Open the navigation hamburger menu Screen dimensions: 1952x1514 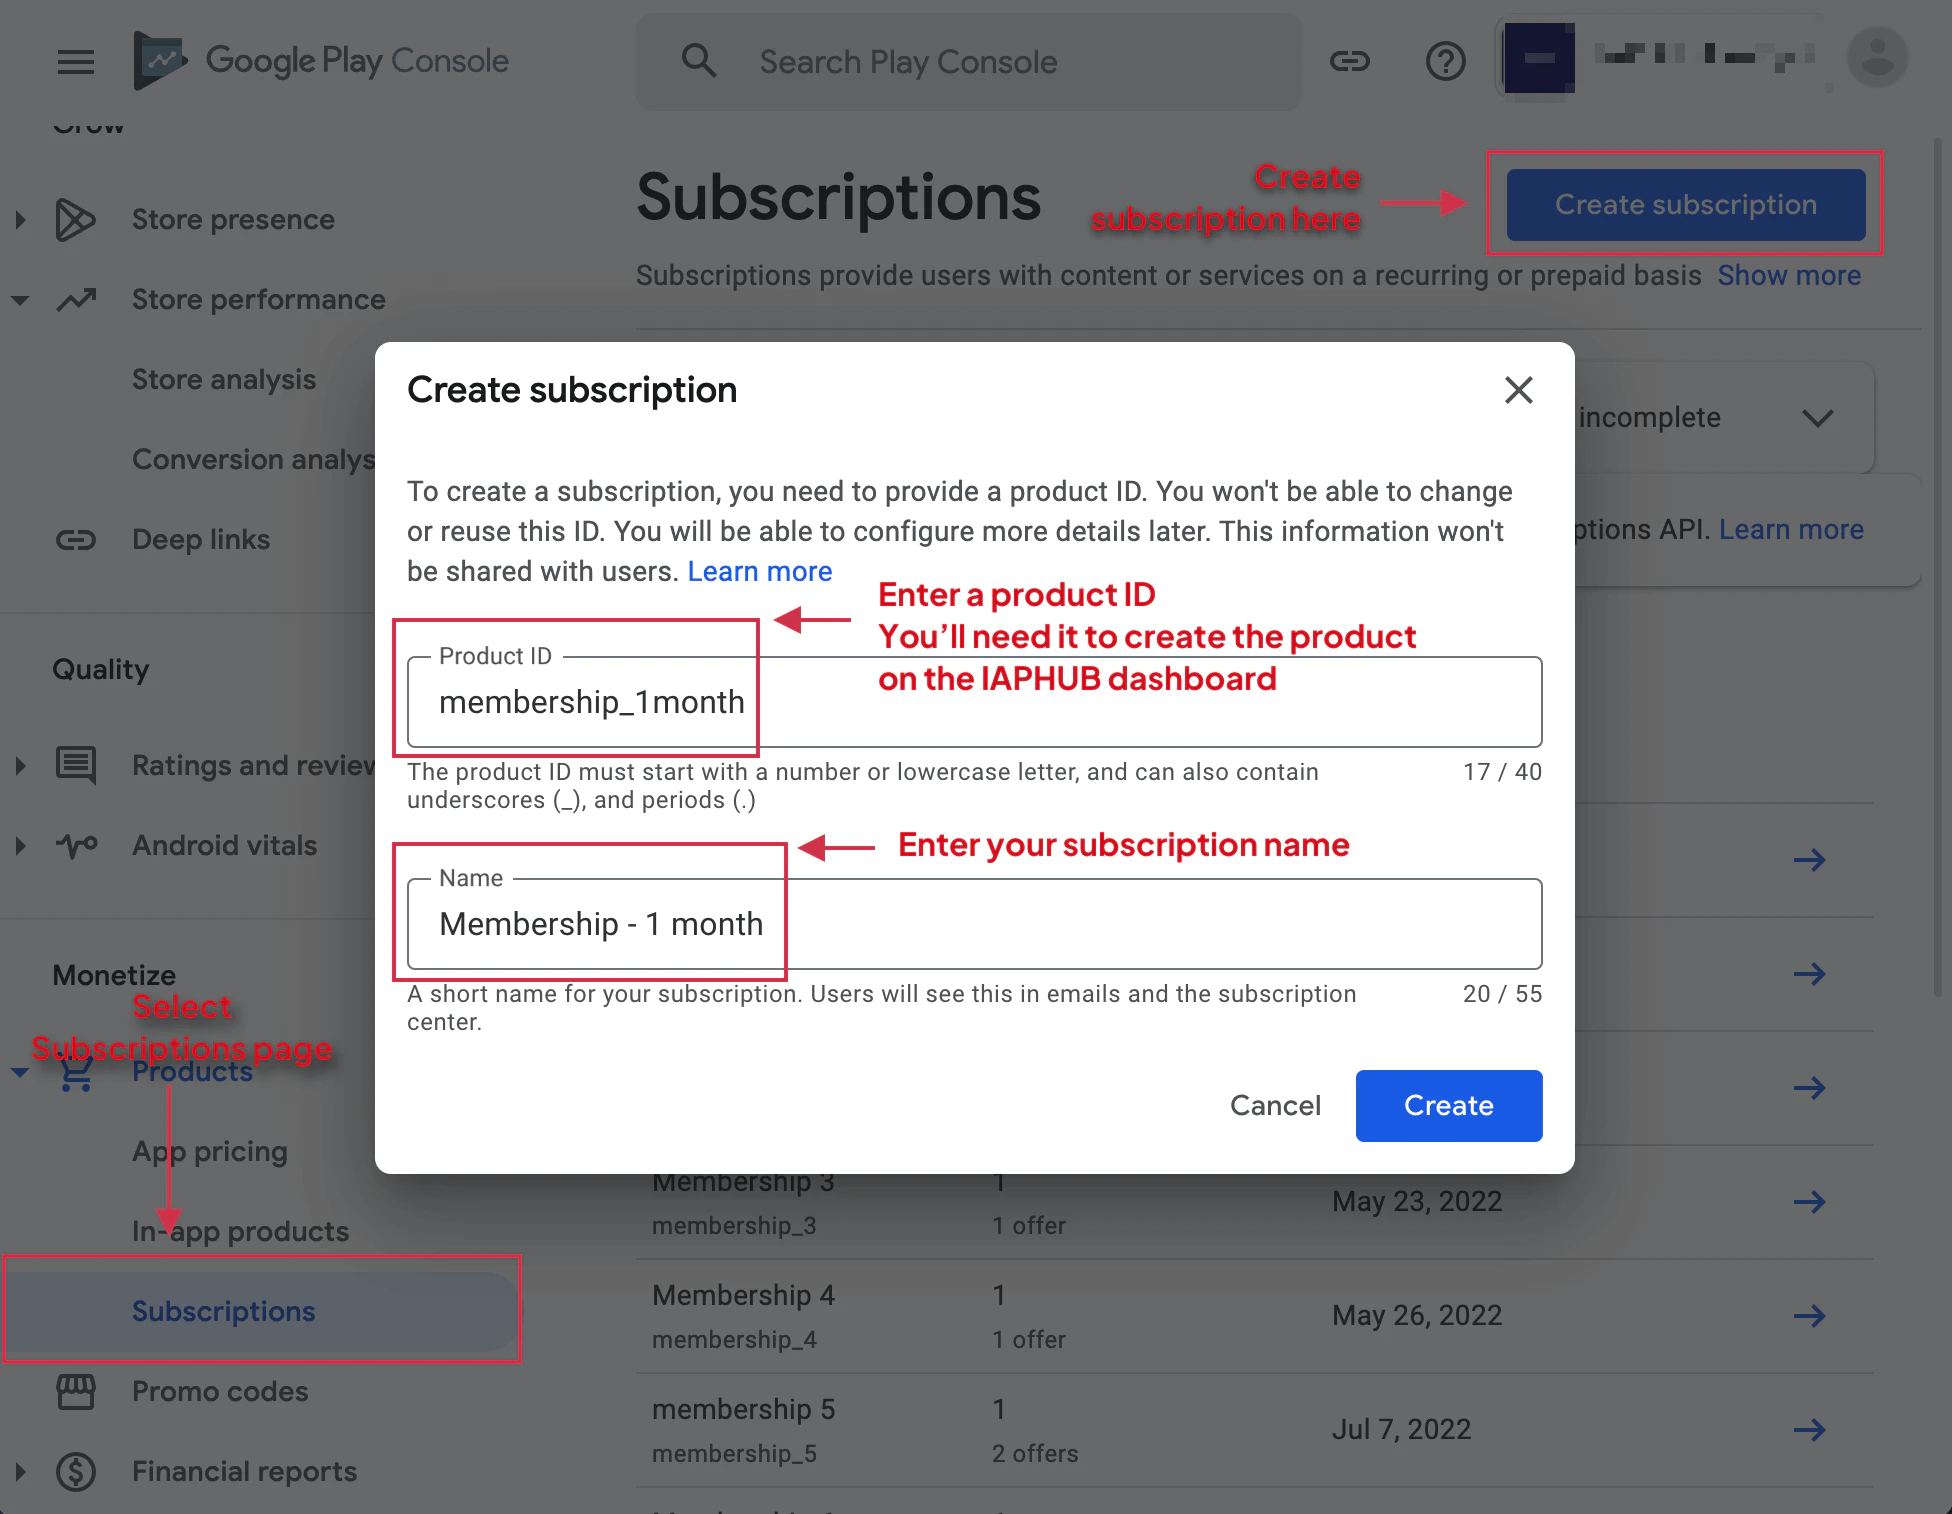tap(76, 62)
